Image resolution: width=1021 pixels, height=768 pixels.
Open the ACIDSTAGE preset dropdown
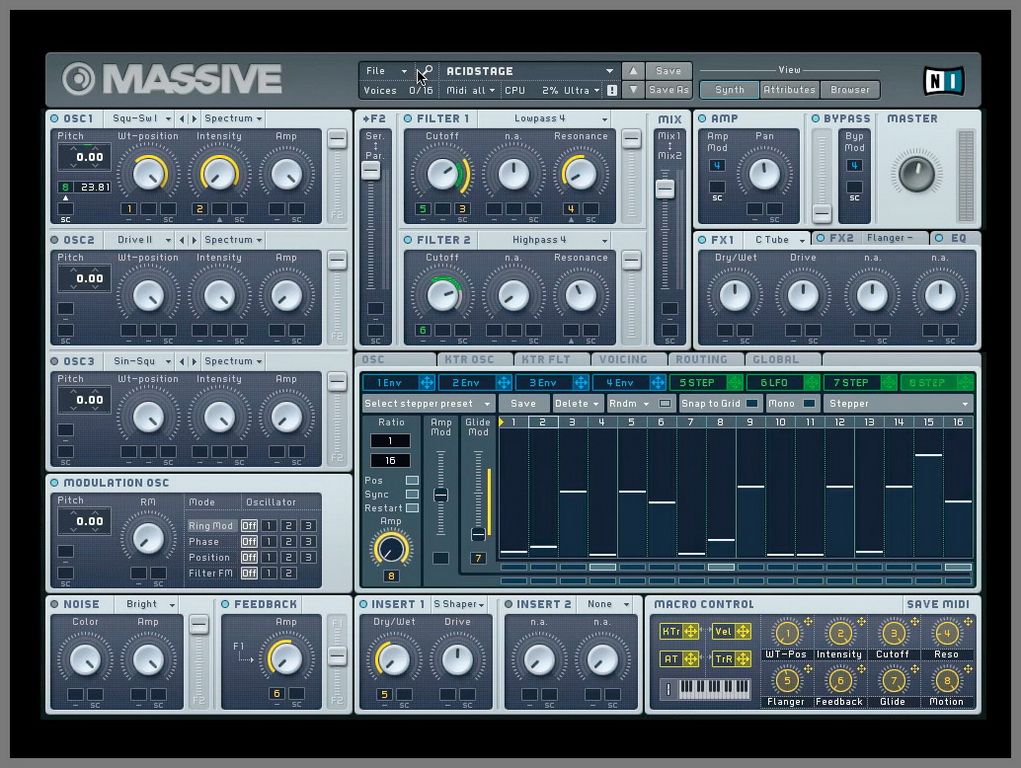(529, 71)
